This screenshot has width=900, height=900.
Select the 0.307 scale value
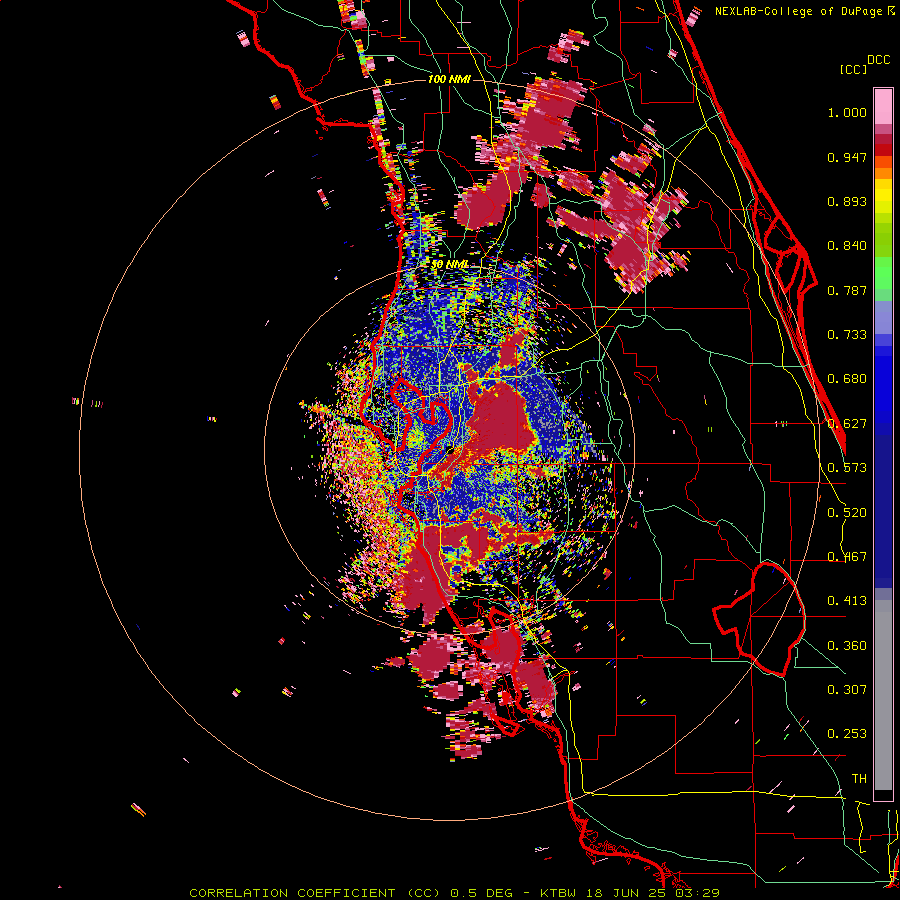847,690
